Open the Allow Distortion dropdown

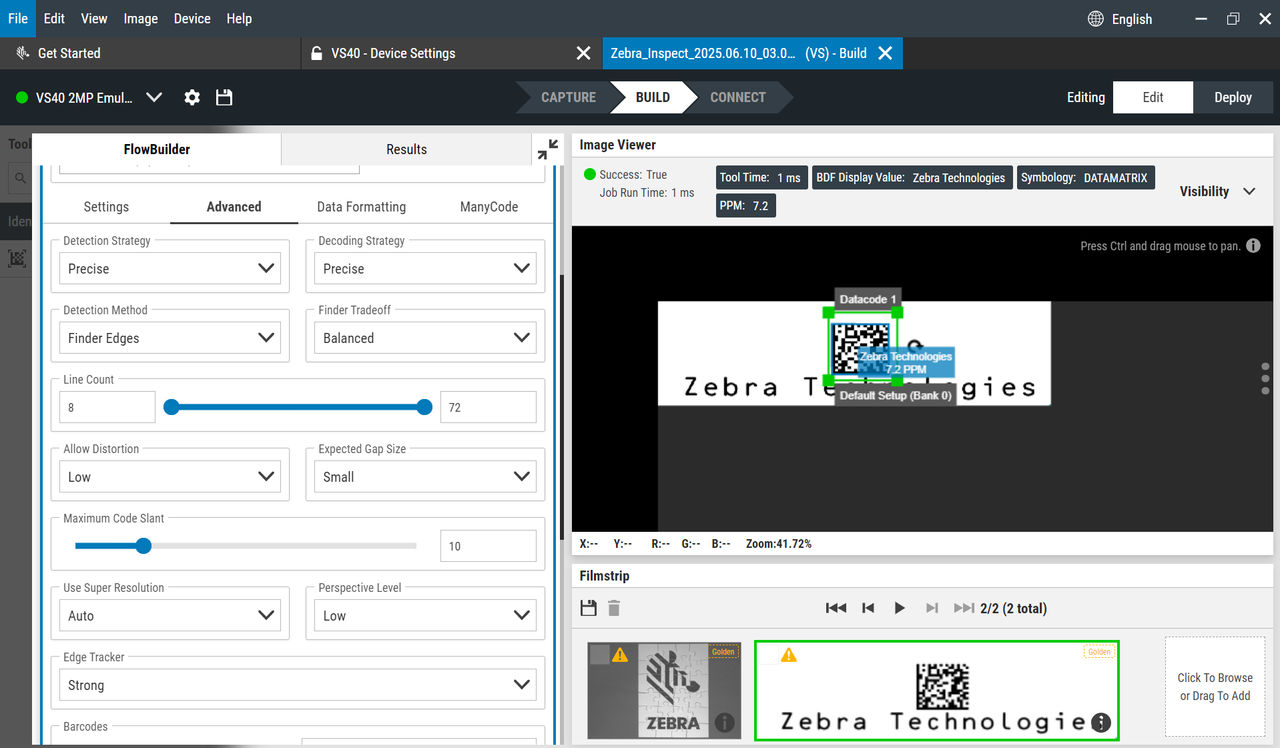pos(170,477)
